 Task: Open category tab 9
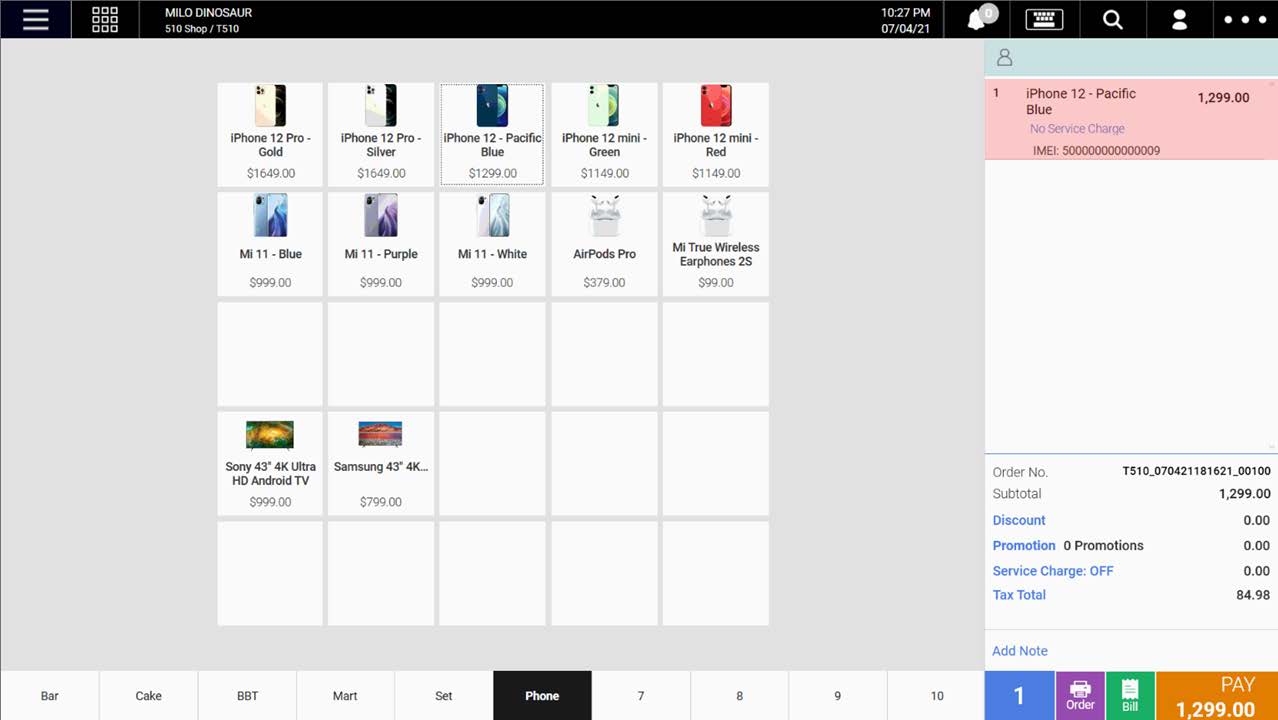pyautogui.click(x=838, y=695)
